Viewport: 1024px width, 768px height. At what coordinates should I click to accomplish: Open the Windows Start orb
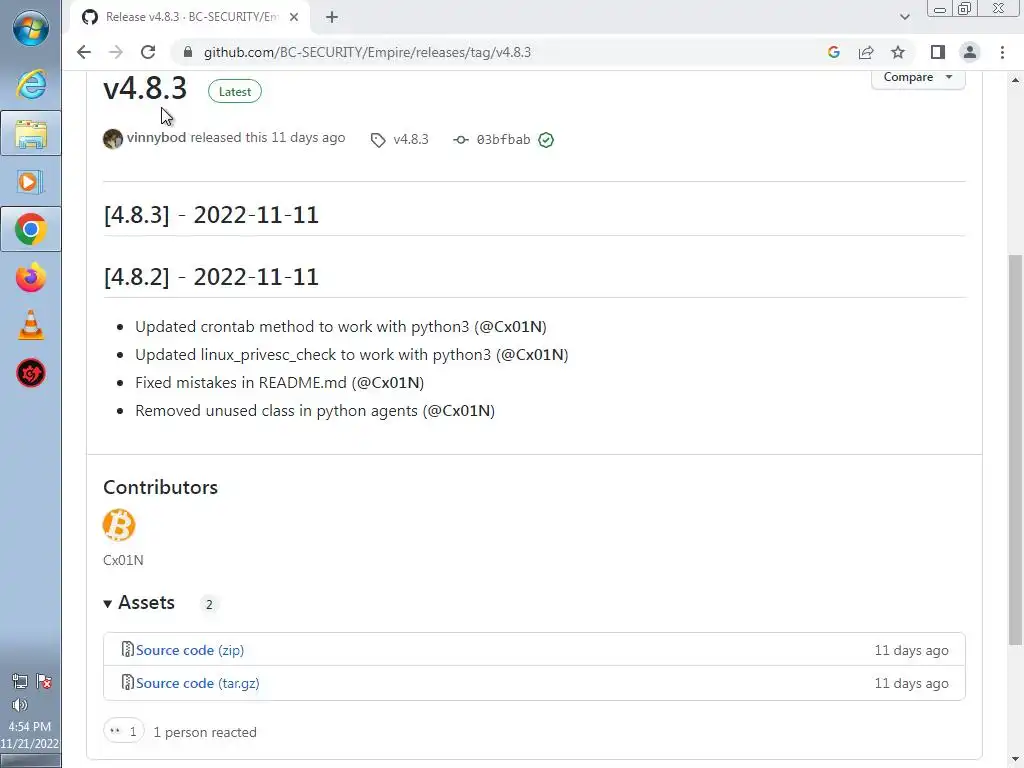click(31, 29)
